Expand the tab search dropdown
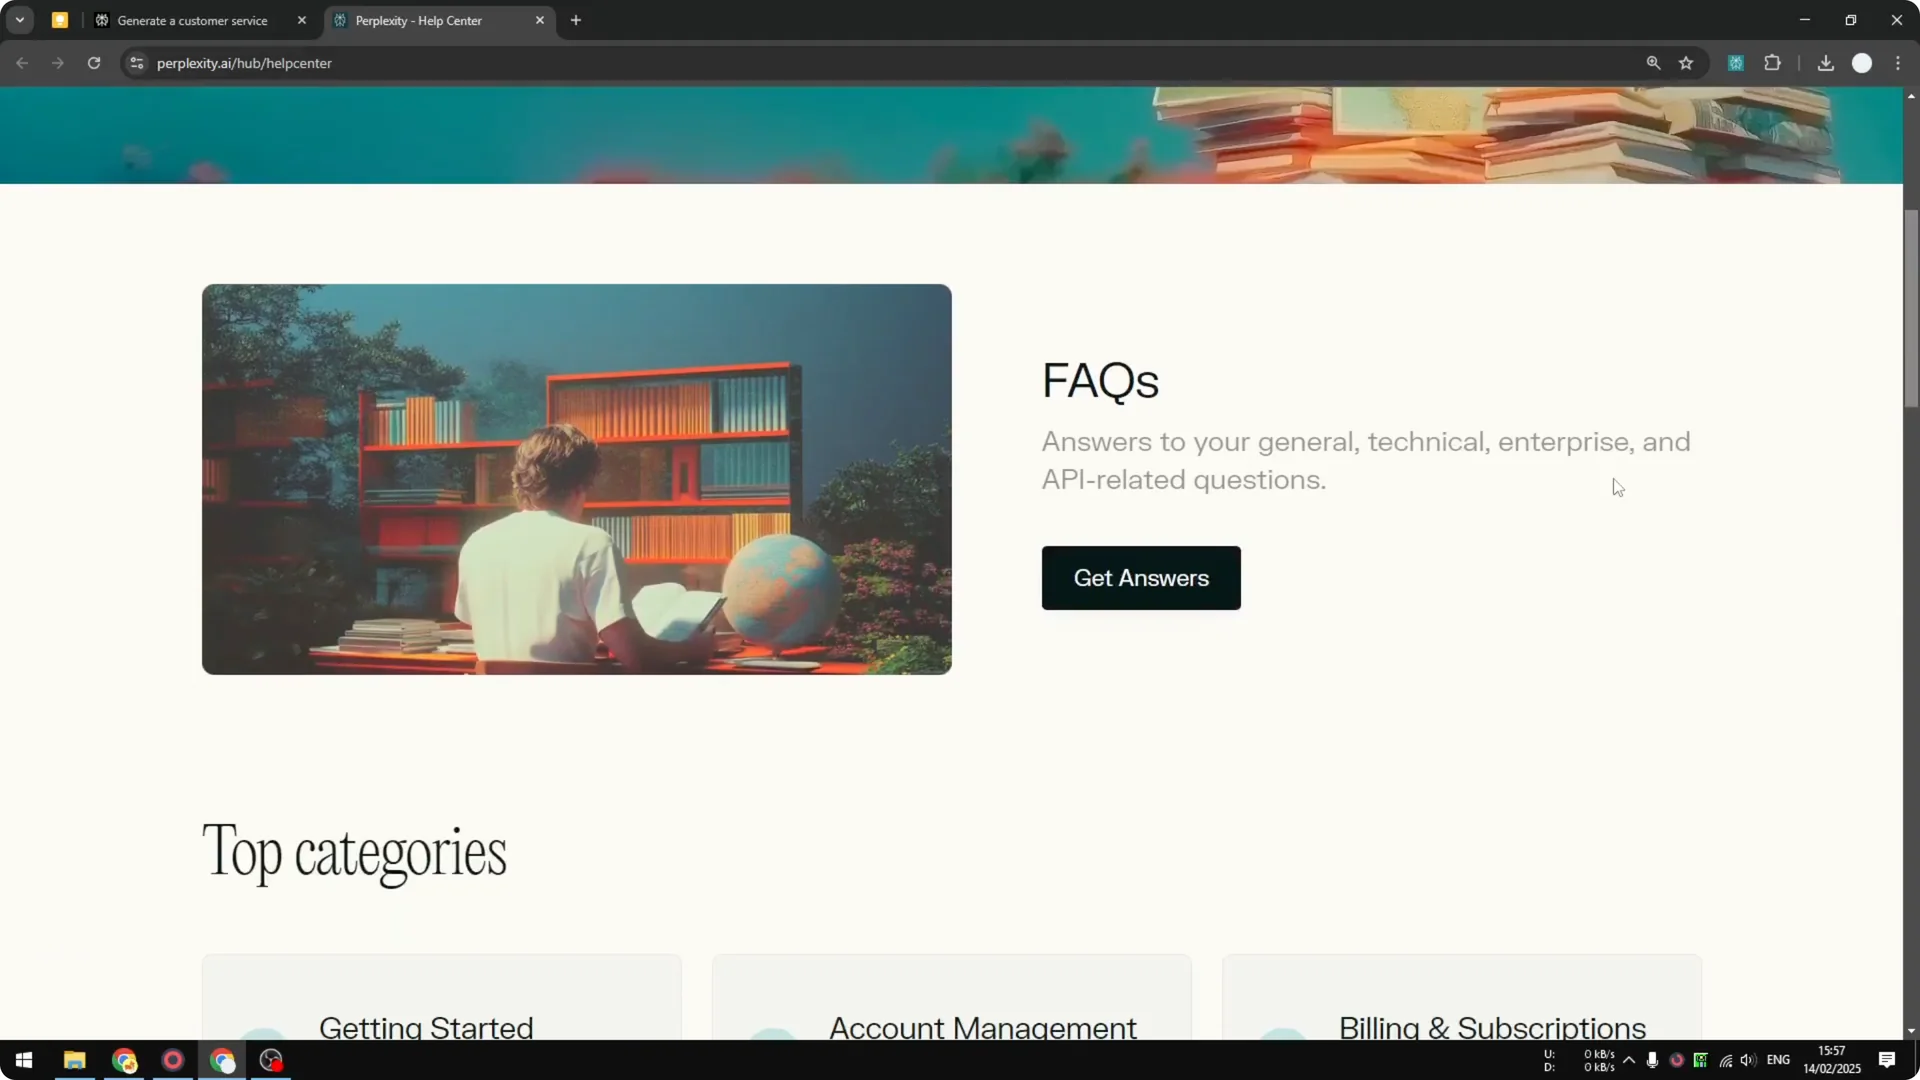 (x=20, y=19)
